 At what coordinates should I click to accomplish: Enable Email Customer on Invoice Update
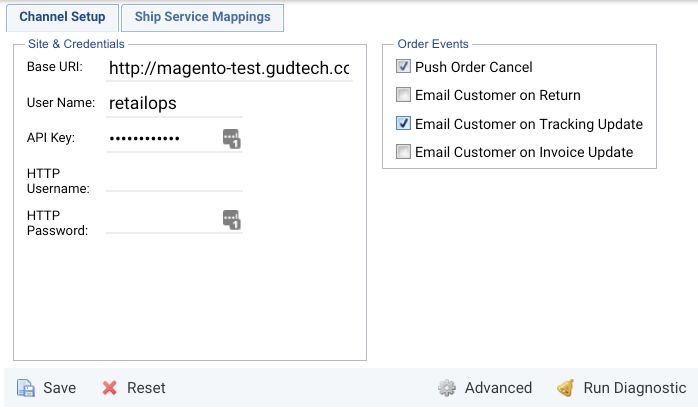[403, 152]
